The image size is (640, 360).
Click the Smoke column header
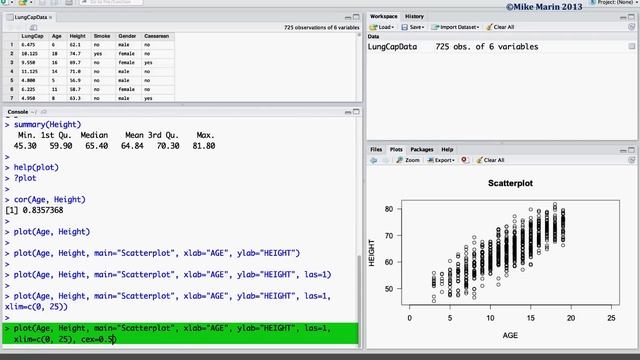102,36
